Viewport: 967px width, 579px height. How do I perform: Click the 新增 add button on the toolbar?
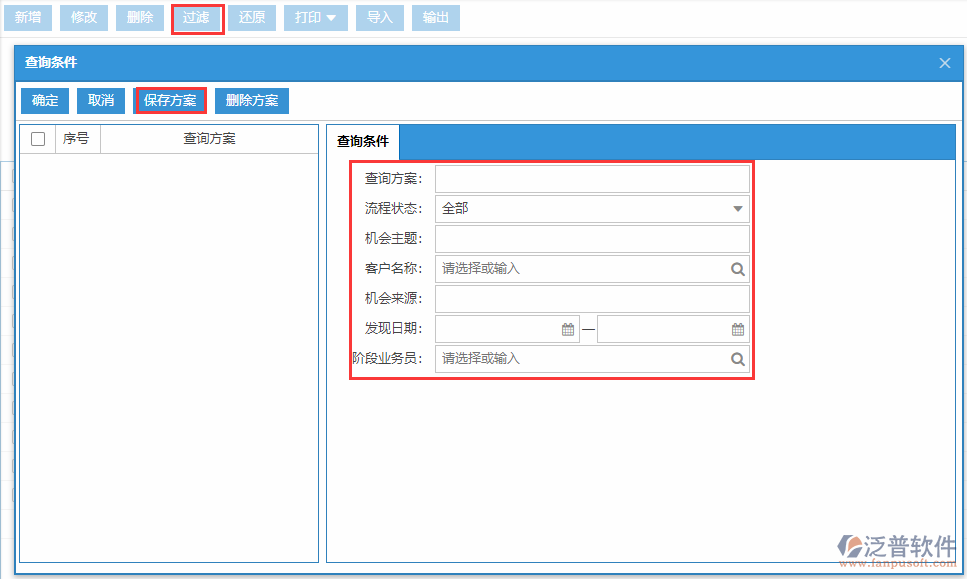pyautogui.click(x=28, y=17)
